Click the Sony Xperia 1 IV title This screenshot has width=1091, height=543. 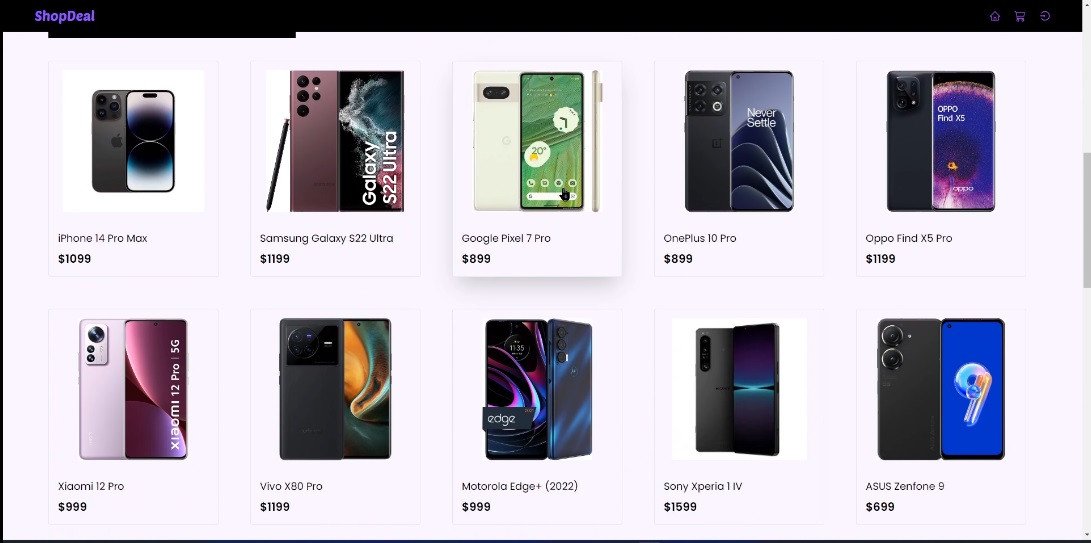coord(703,486)
